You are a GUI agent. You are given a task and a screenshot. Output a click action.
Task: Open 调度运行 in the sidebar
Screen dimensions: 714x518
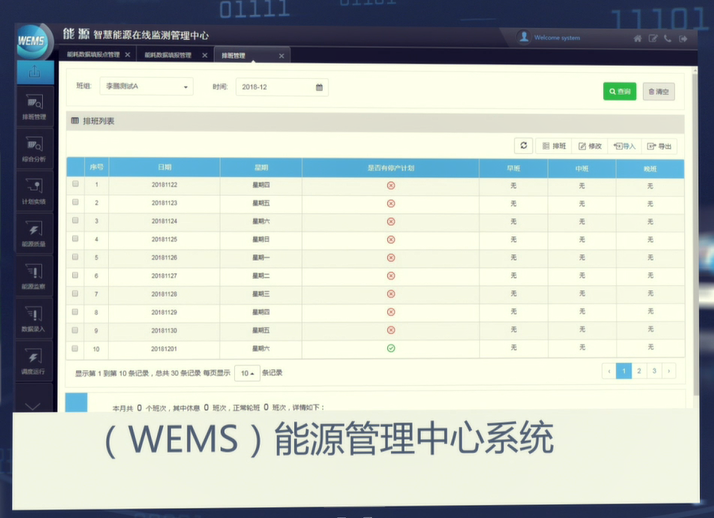[35, 361]
